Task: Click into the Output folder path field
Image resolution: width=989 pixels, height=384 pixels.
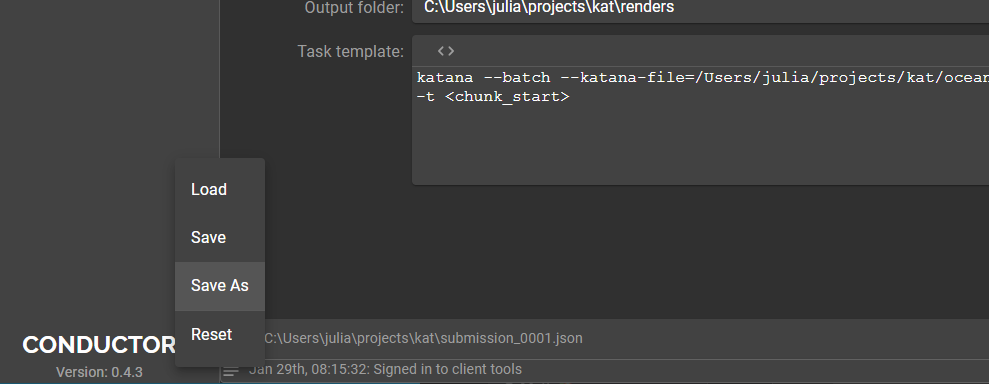Action: [x=700, y=8]
